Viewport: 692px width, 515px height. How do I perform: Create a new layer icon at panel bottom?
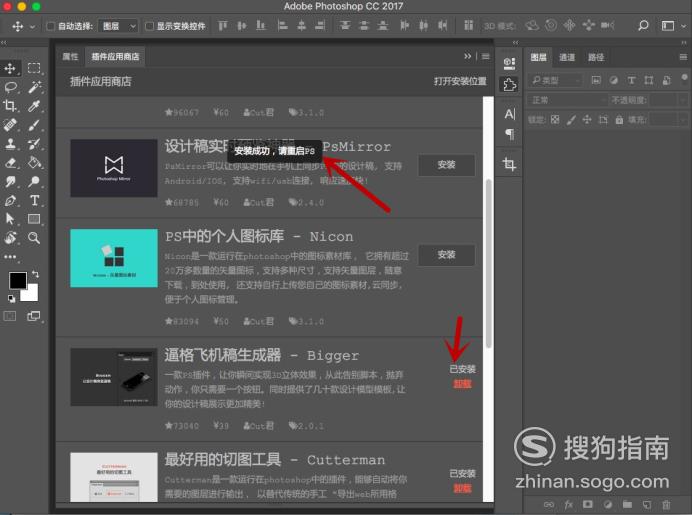click(x=647, y=504)
